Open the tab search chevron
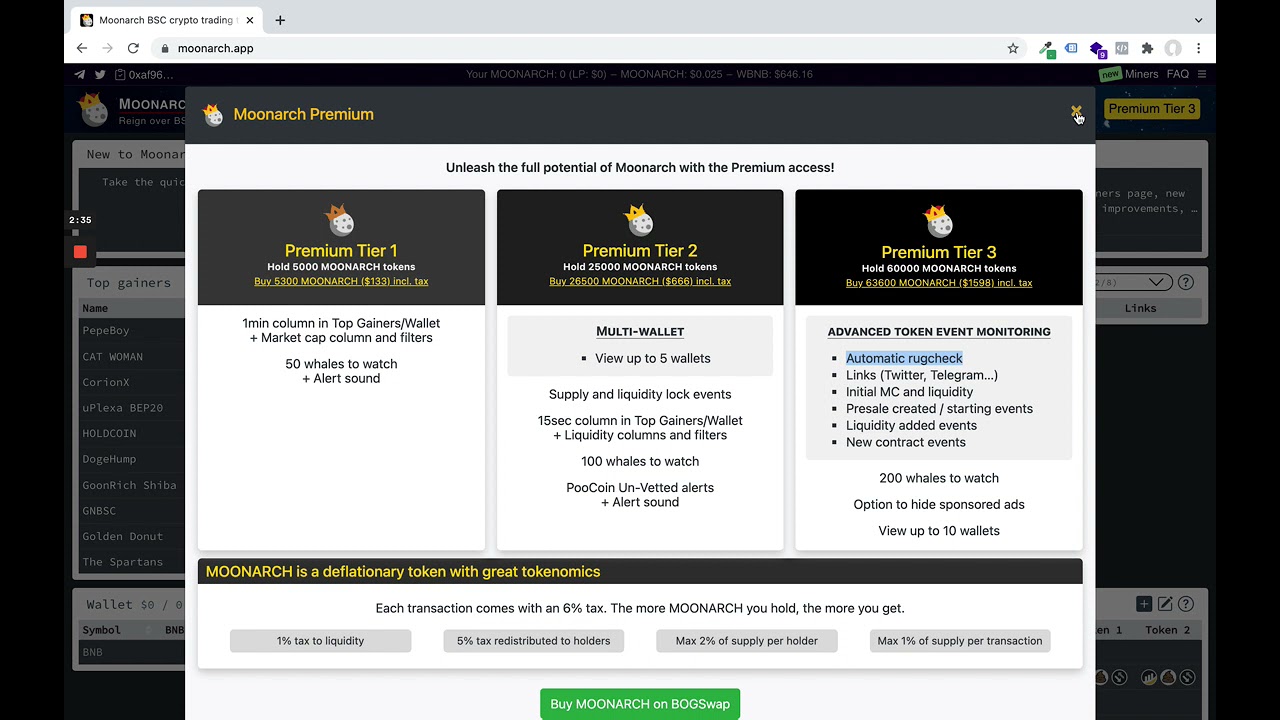This screenshot has height=720, width=1280. [x=1198, y=20]
